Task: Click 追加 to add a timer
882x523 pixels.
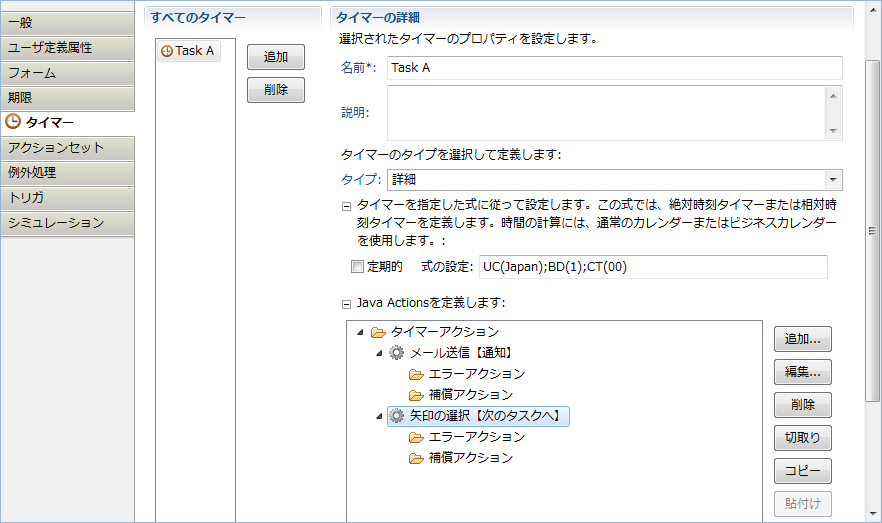Action: [x=276, y=57]
